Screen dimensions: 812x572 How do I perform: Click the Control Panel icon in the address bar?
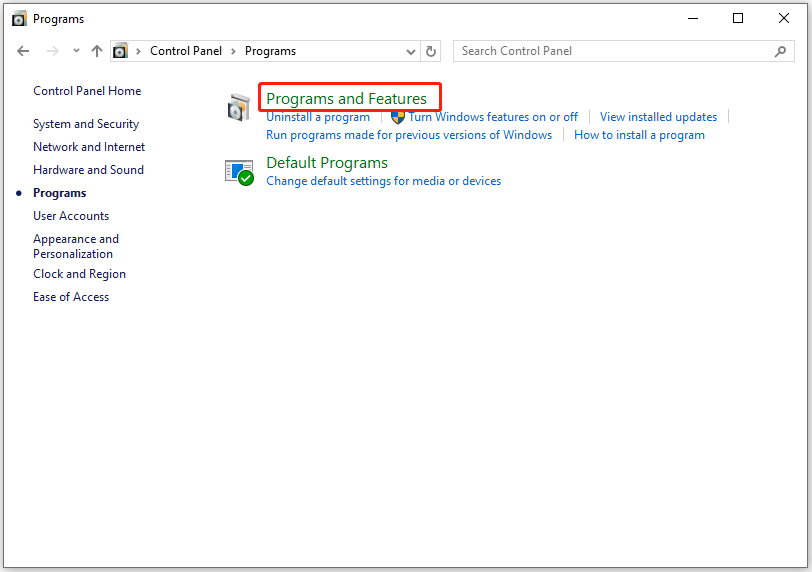click(x=120, y=51)
